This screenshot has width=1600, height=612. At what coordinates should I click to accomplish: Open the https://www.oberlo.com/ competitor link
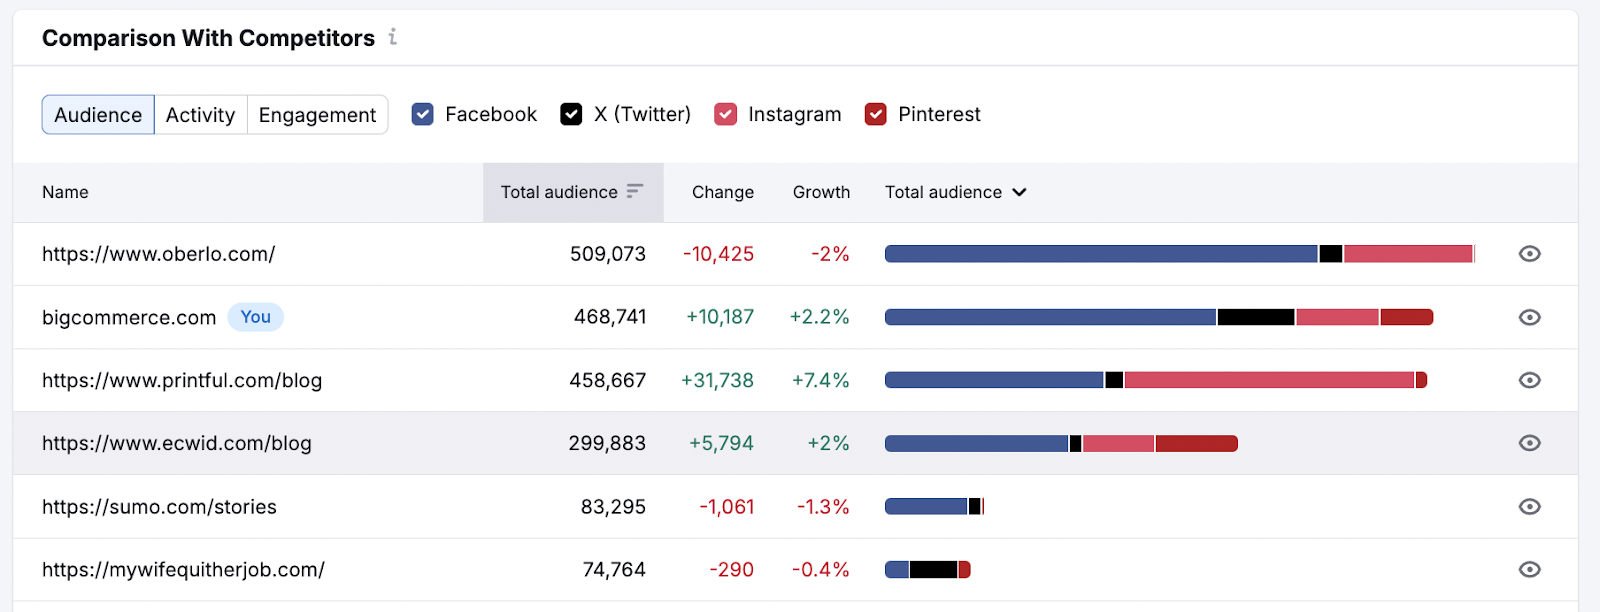coord(158,254)
